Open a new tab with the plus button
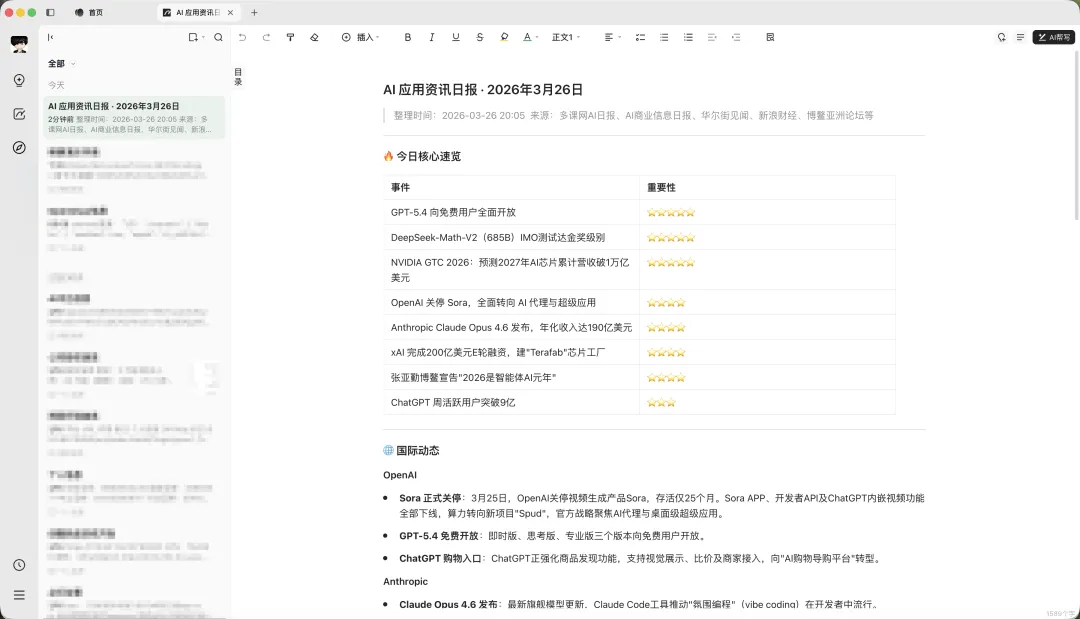1080x619 pixels. (x=254, y=12)
